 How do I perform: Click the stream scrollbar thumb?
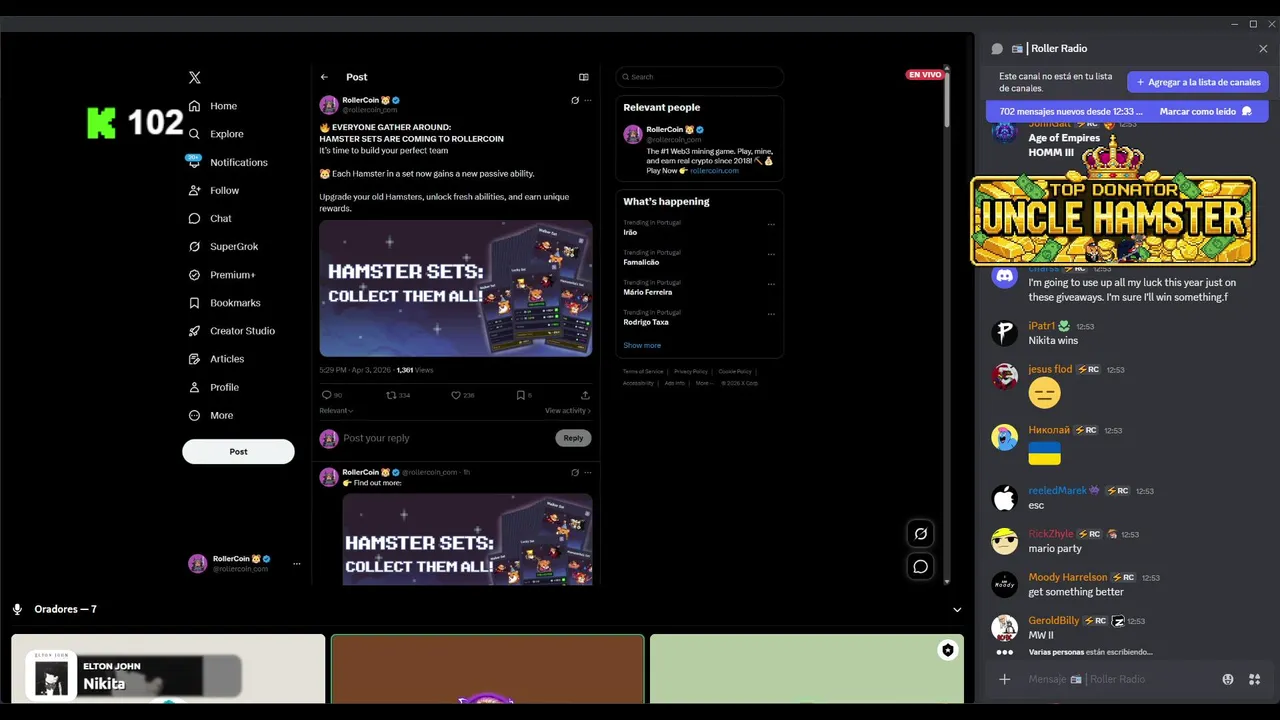[x=947, y=98]
